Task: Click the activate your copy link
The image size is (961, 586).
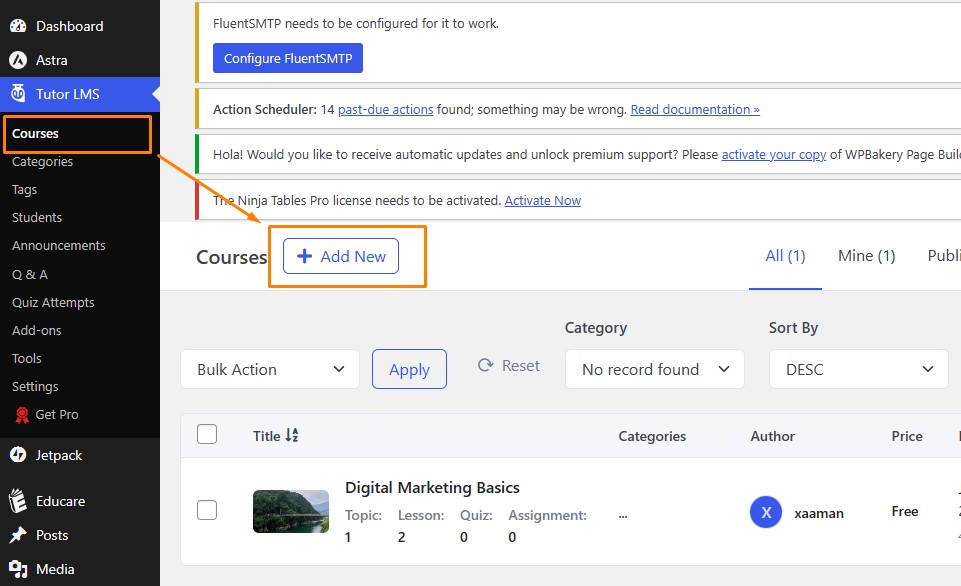Action: click(773, 154)
